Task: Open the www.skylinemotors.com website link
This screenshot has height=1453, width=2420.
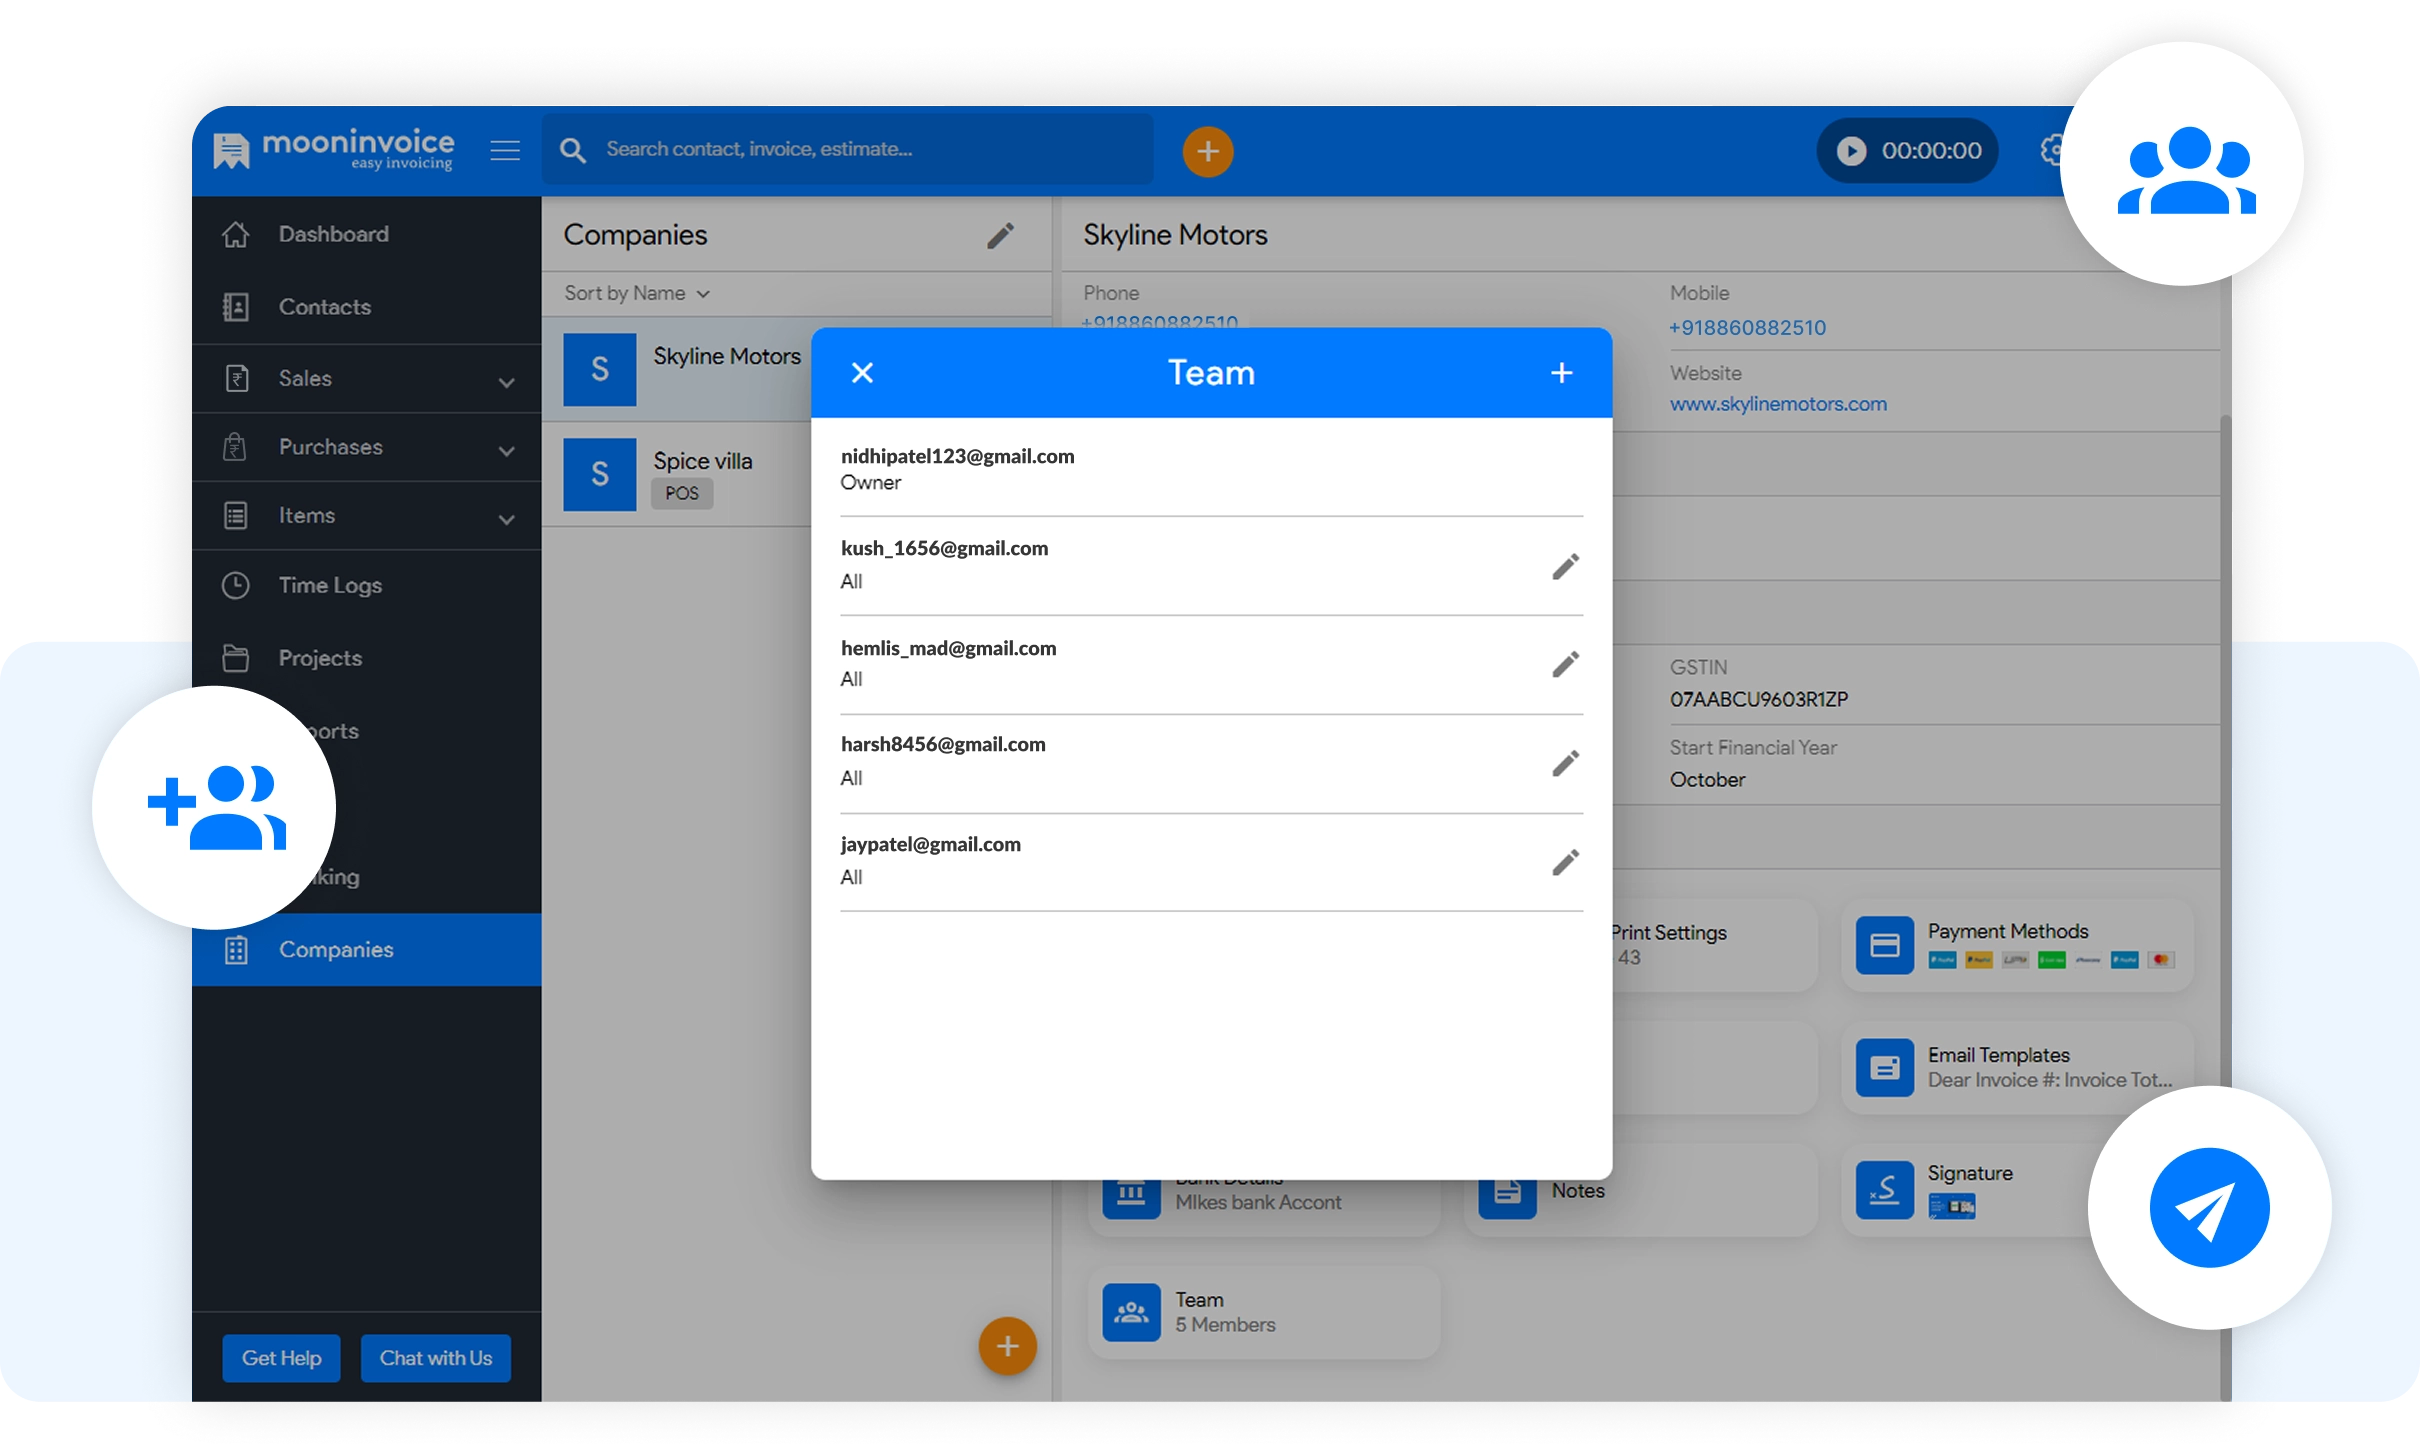Action: click(x=1777, y=404)
